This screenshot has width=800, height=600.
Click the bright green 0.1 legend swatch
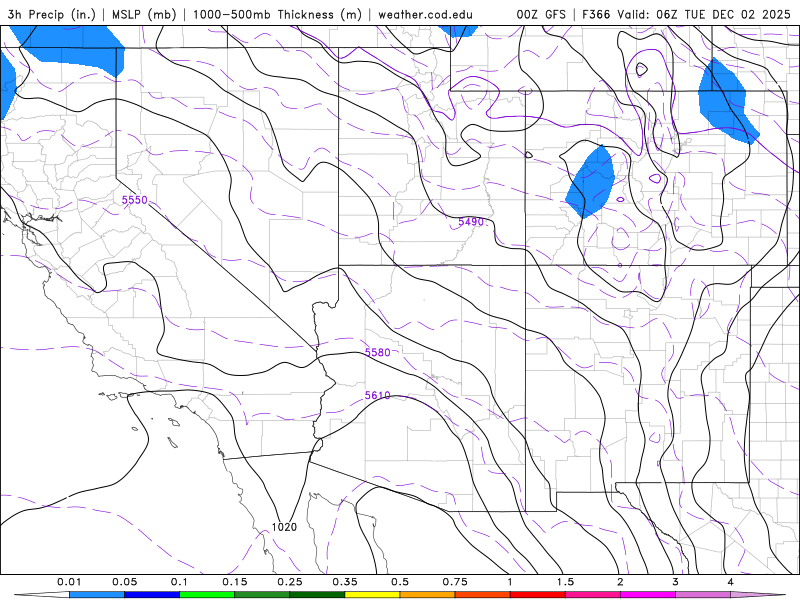(207, 595)
